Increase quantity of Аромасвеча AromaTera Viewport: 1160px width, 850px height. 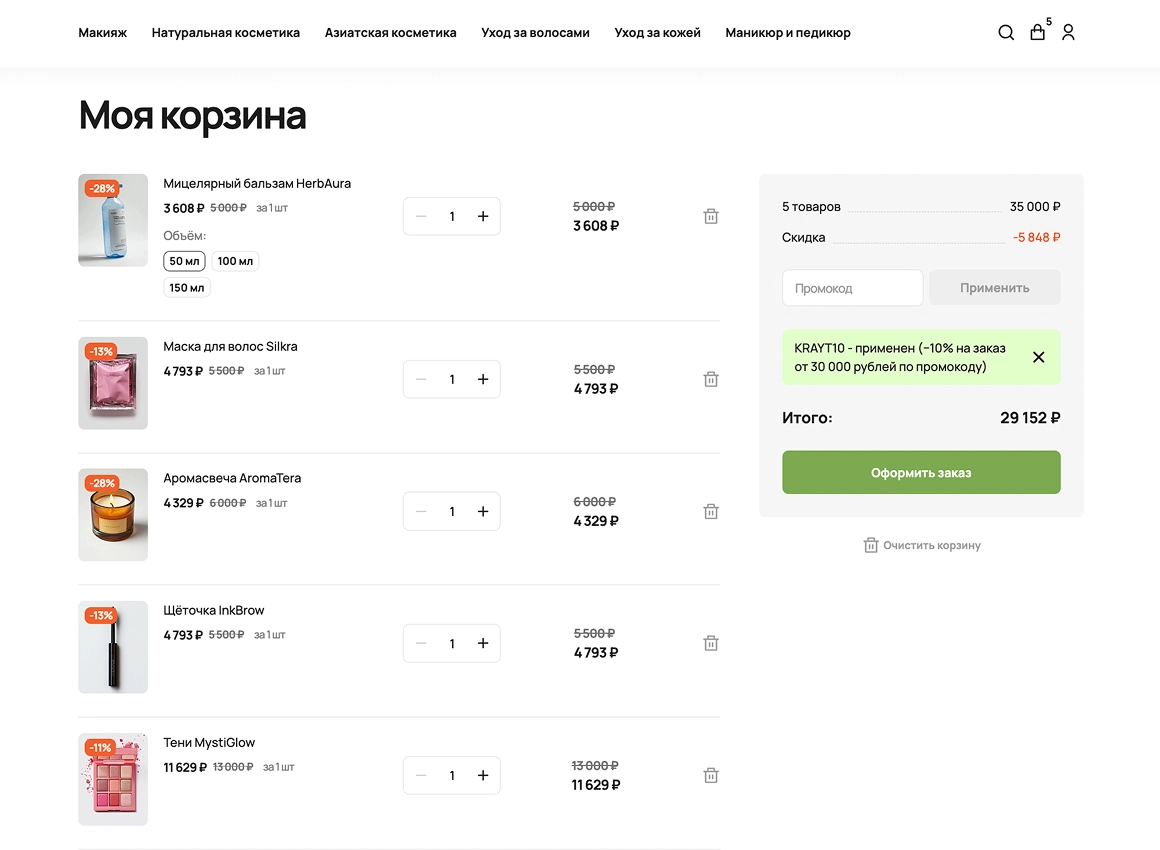pos(482,511)
